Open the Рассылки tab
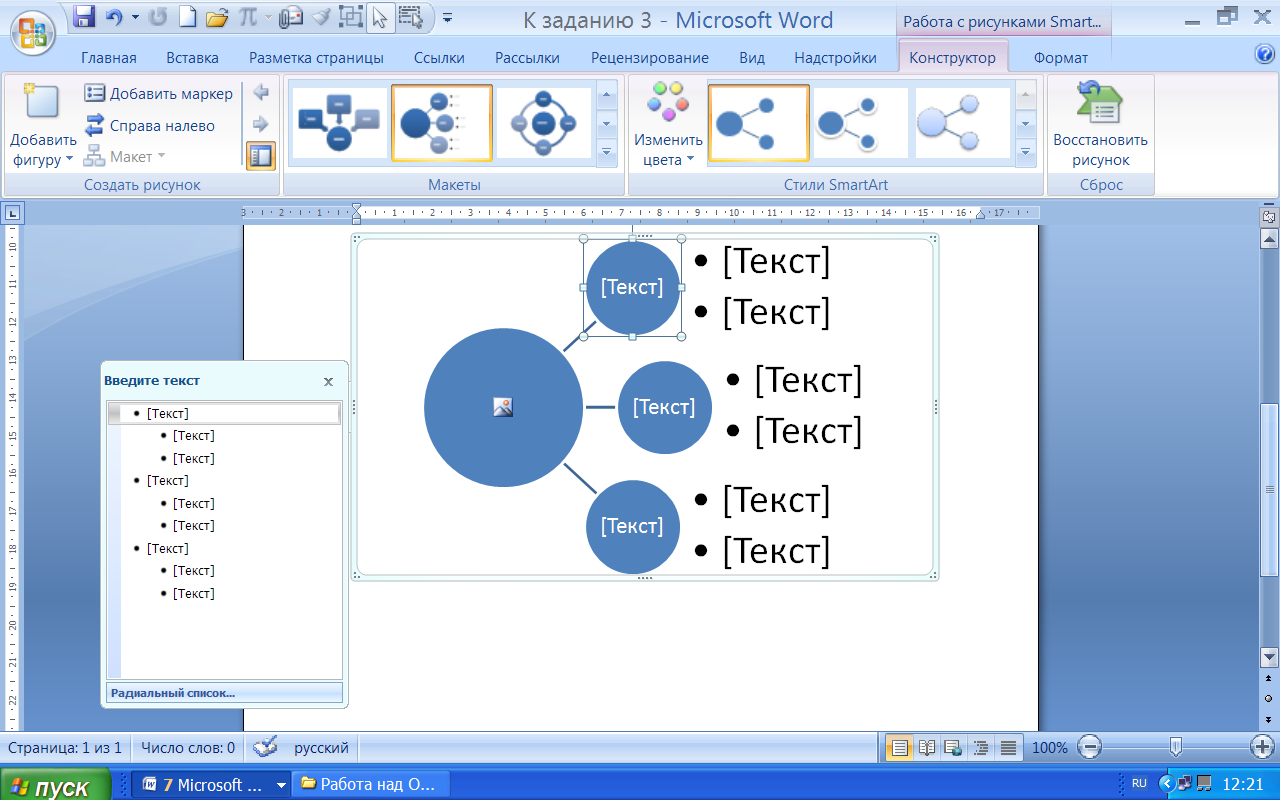Screen dimensions: 1280x800 (x=527, y=58)
